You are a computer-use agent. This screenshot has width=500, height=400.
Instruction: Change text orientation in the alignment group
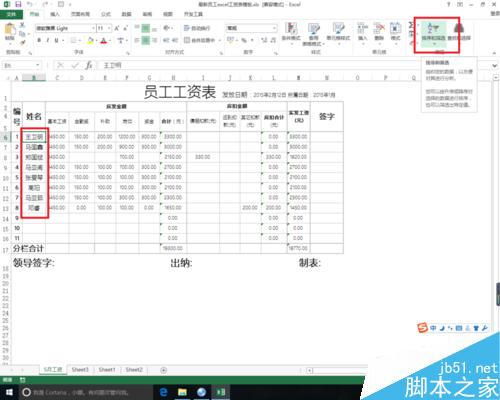tap(166, 28)
